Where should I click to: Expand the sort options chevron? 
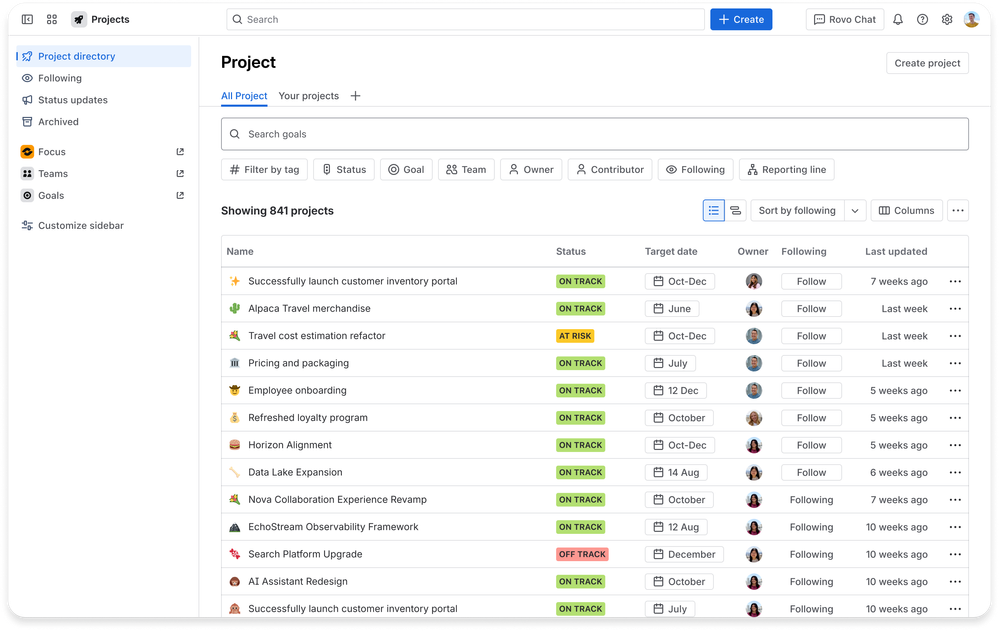click(x=855, y=210)
